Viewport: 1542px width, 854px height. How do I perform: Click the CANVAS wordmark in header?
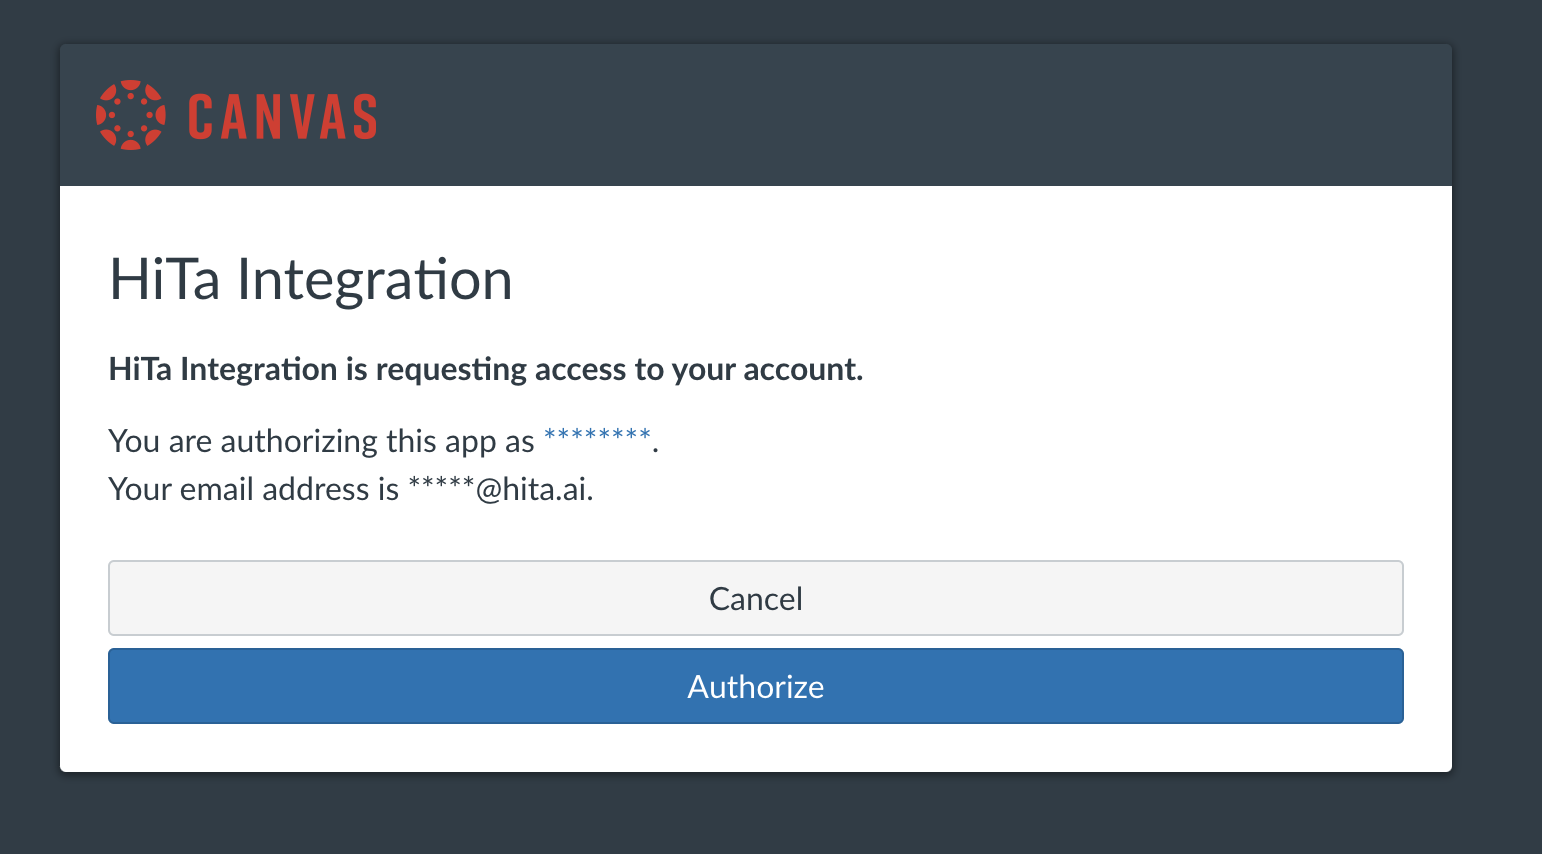click(282, 116)
